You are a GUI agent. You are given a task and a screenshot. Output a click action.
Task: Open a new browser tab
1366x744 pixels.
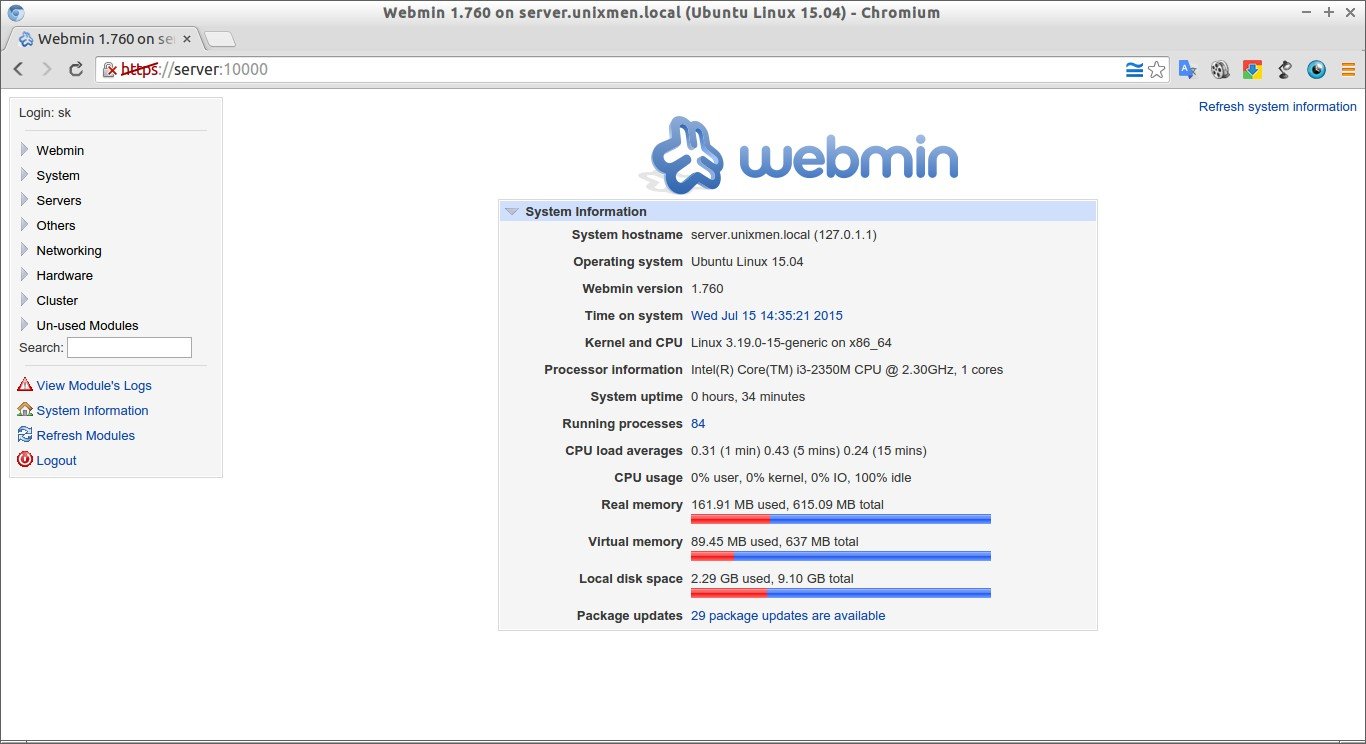[x=220, y=39]
